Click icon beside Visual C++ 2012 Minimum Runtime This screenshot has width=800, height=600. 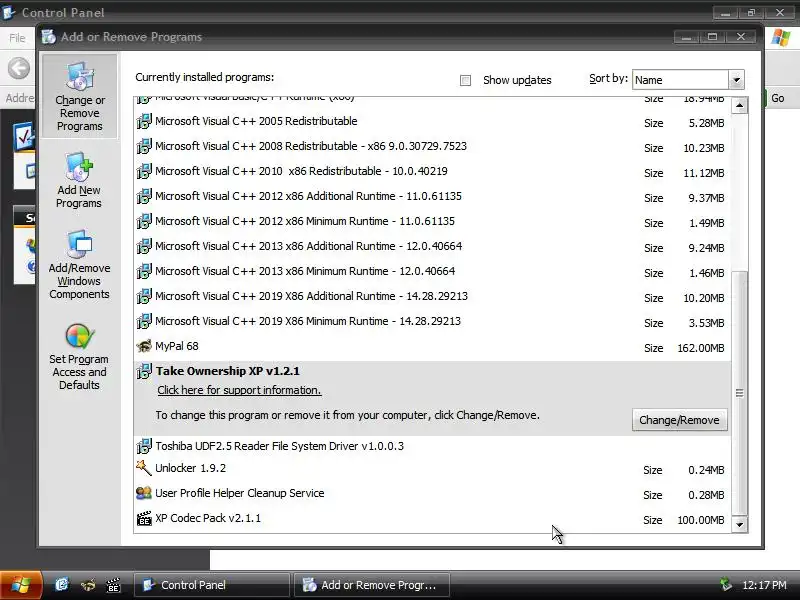(x=144, y=221)
